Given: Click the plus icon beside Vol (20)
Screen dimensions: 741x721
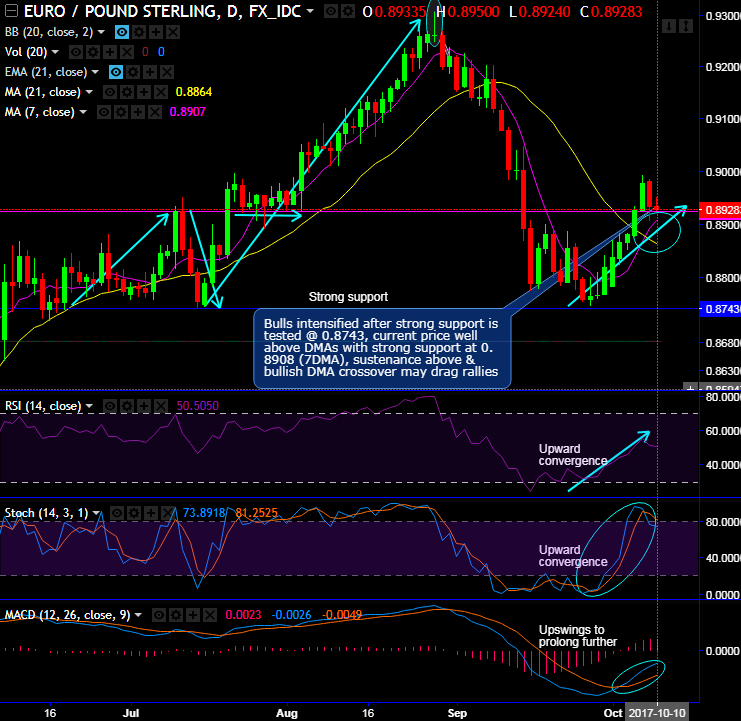Looking at the screenshot, I should point(110,52).
